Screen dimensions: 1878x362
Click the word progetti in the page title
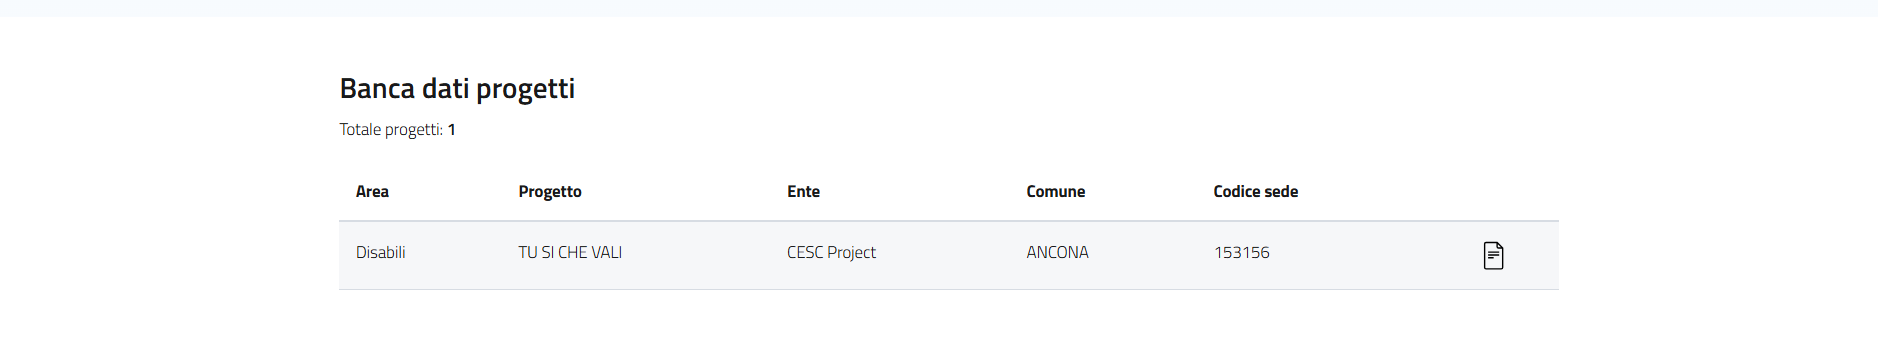[x=525, y=89]
